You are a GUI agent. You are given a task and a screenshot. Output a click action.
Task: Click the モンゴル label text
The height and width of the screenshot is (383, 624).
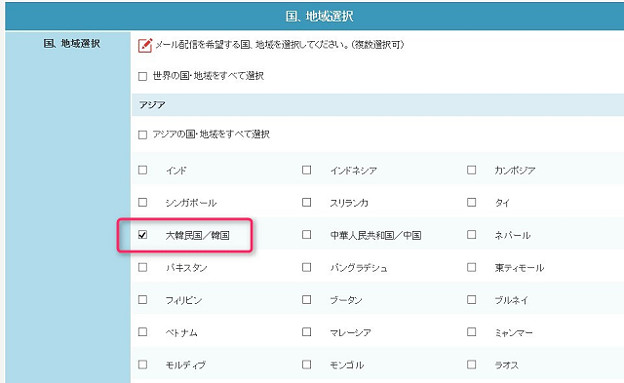347,365
